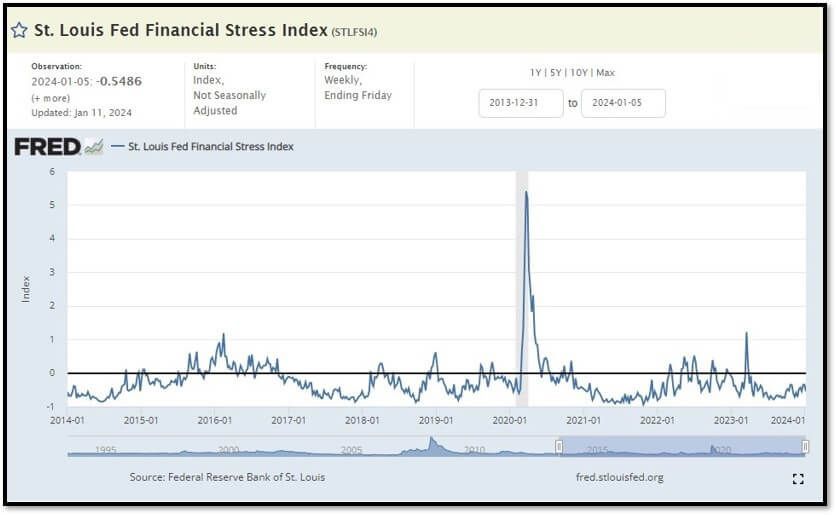This screenshot has height=515, width=836.
Task: Click the x-axis label 2014-01
Action: click(67, 420)
